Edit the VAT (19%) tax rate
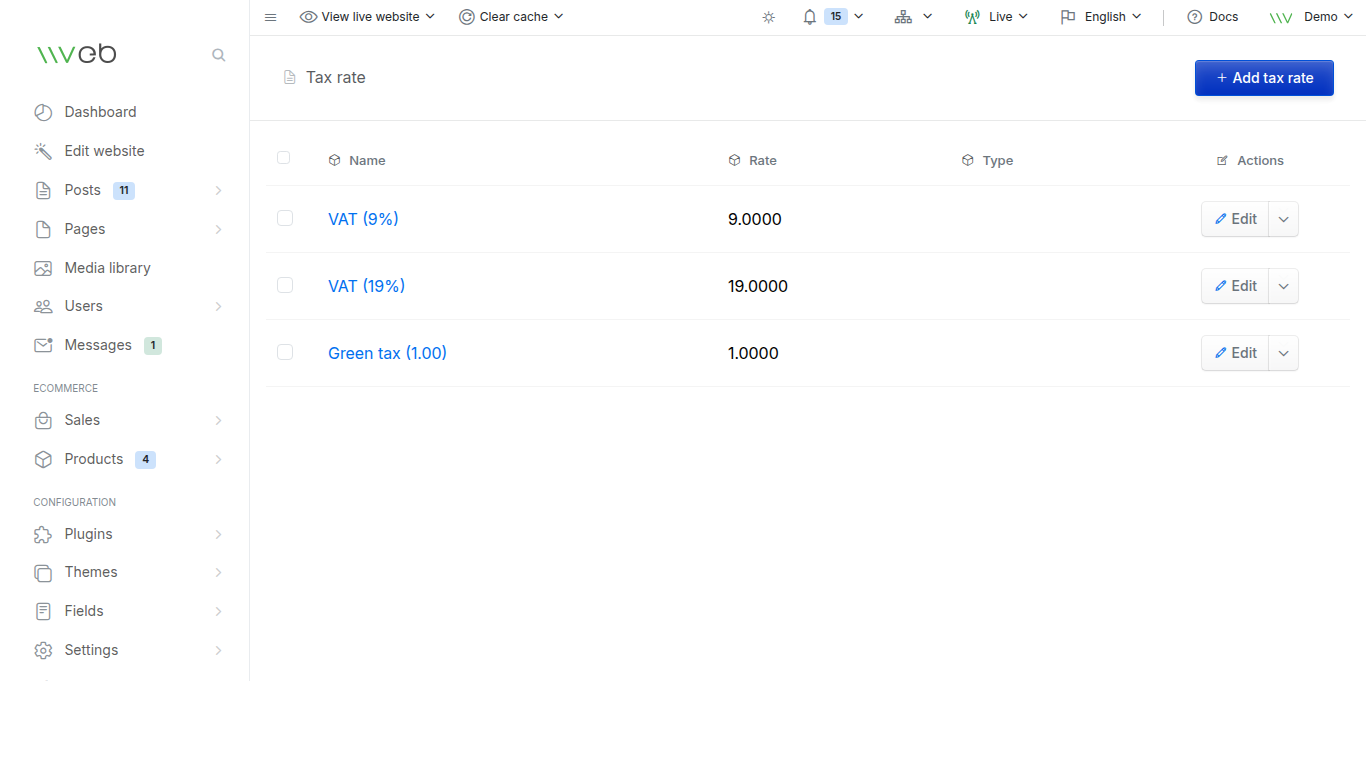This screenshot has width=1366, height=768. pos(1235,286)
